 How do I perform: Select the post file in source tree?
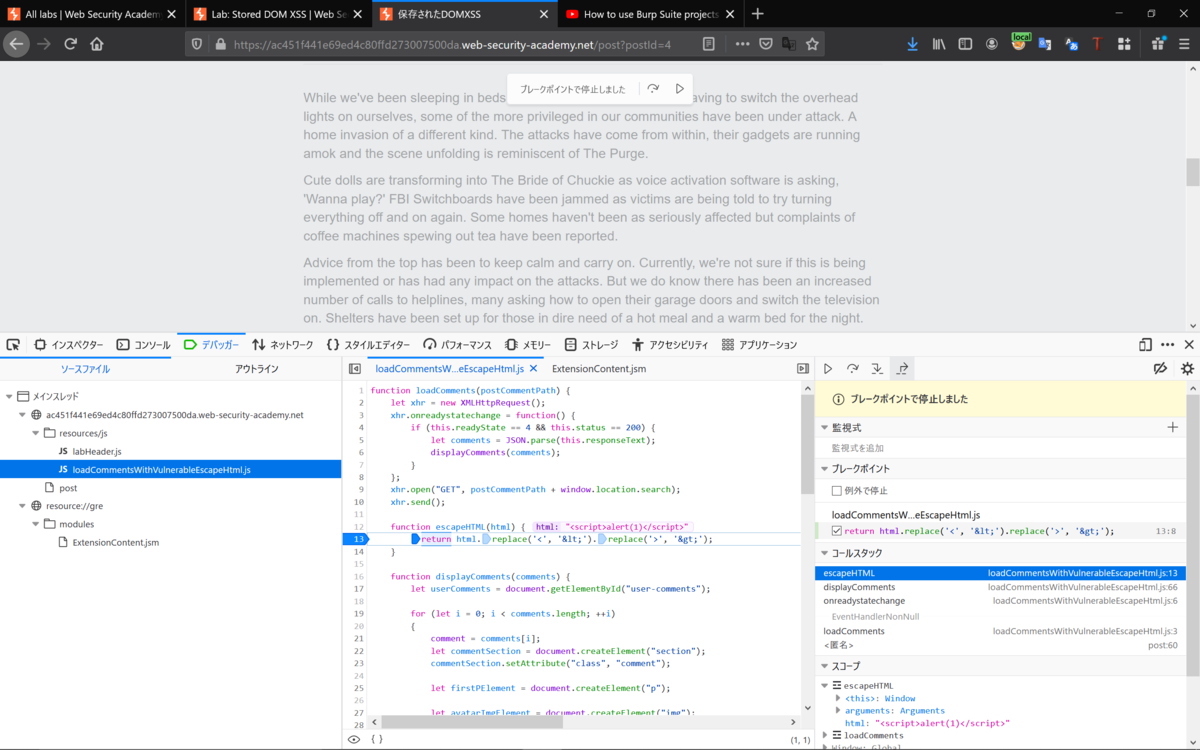tap(68, 488)
